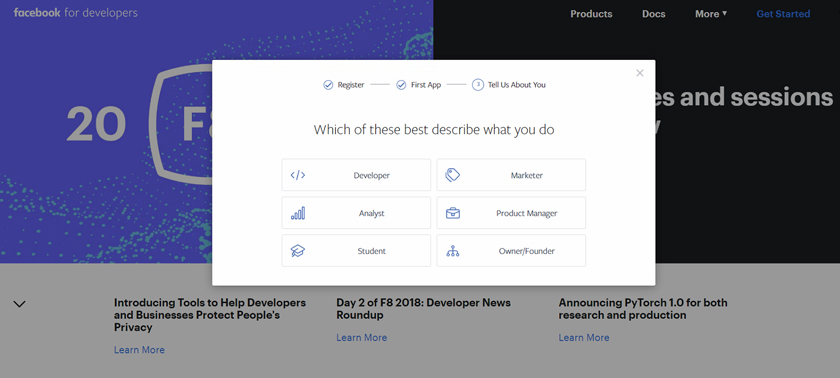Click headline Introducing Tools to Help Developers
Image resolution: width=840 pixels, height=378 pixels.
210,315
